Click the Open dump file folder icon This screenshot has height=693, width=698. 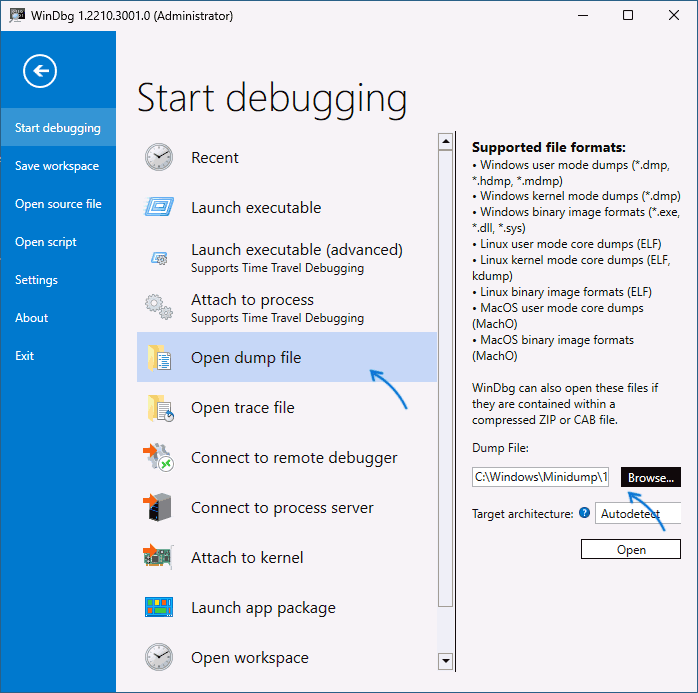coord(159,357)
